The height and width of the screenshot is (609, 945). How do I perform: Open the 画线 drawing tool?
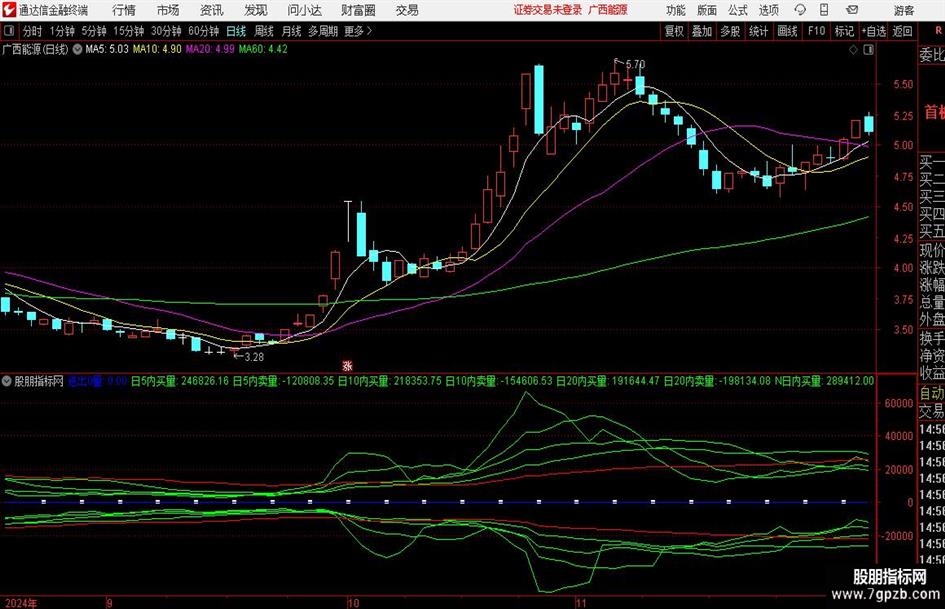click(x=787, y=31)
